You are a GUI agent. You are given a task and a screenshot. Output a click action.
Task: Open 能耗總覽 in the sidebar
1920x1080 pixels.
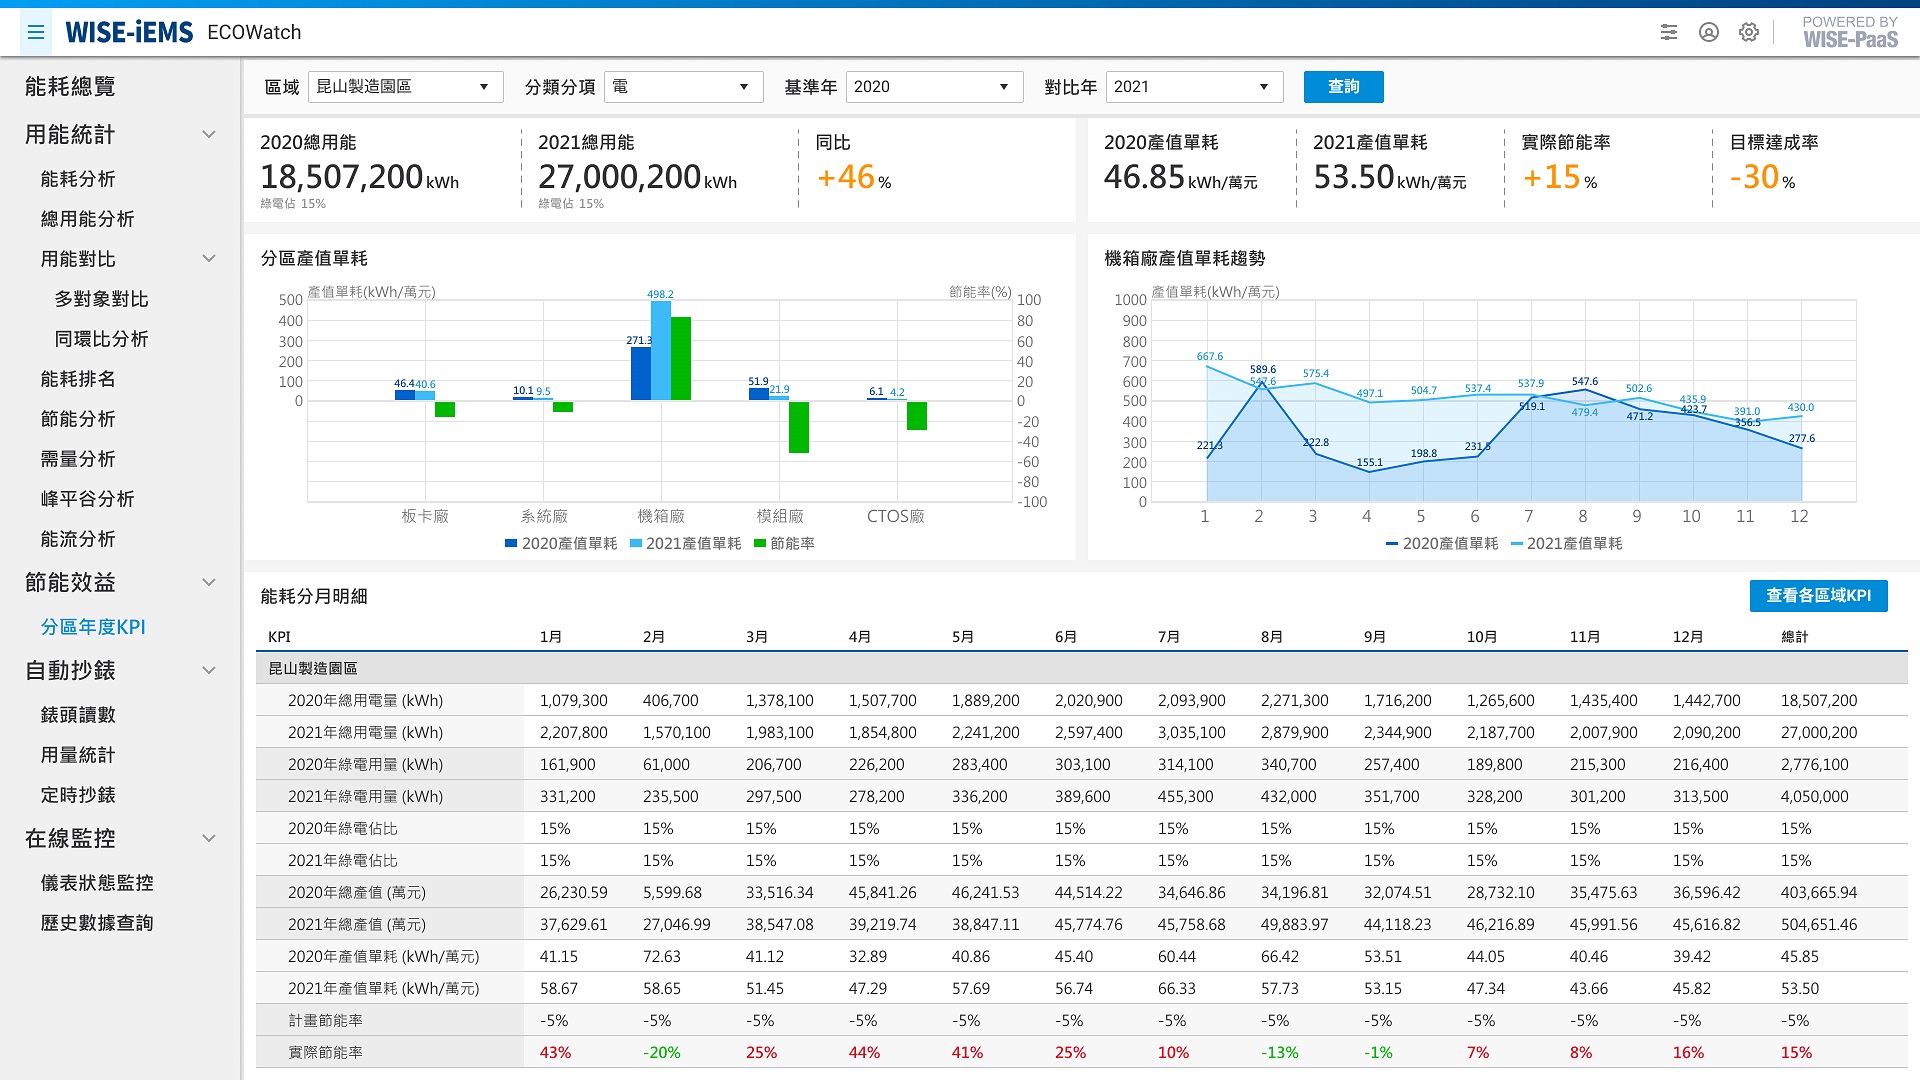tap(70, 87)
